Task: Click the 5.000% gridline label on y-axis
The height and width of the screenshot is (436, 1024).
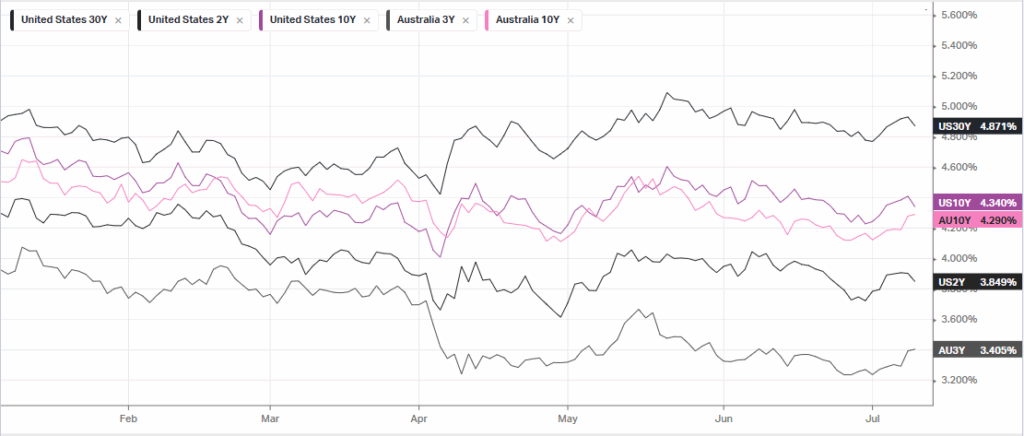Action: pyautogui.click(x=959, y=106)
